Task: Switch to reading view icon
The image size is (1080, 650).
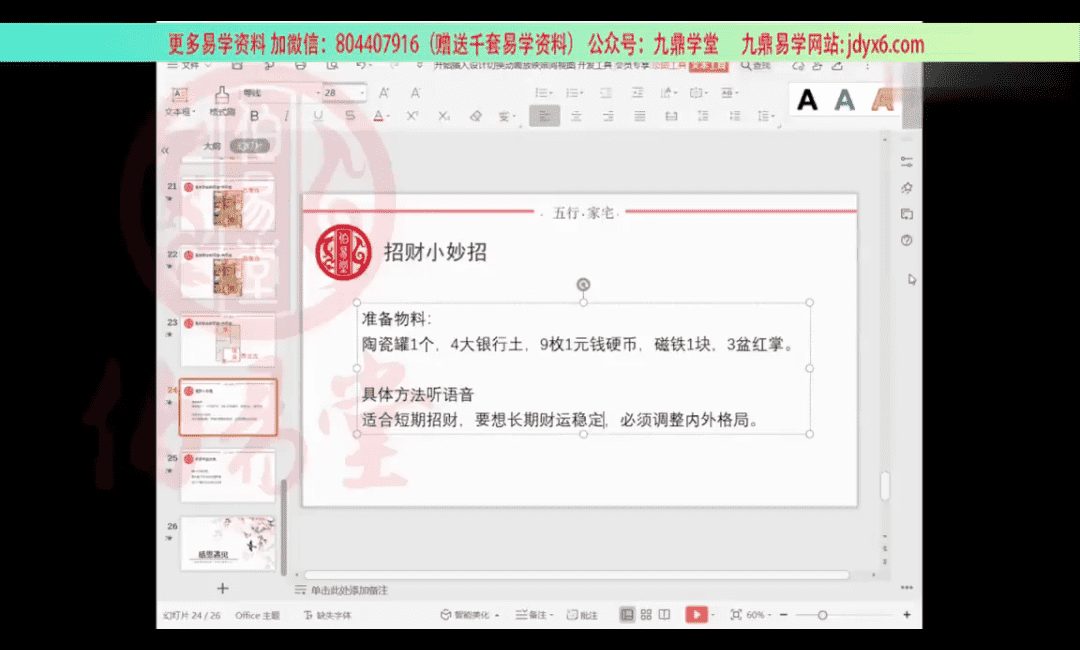Action: pyautogui.click(x=666, y=615)
